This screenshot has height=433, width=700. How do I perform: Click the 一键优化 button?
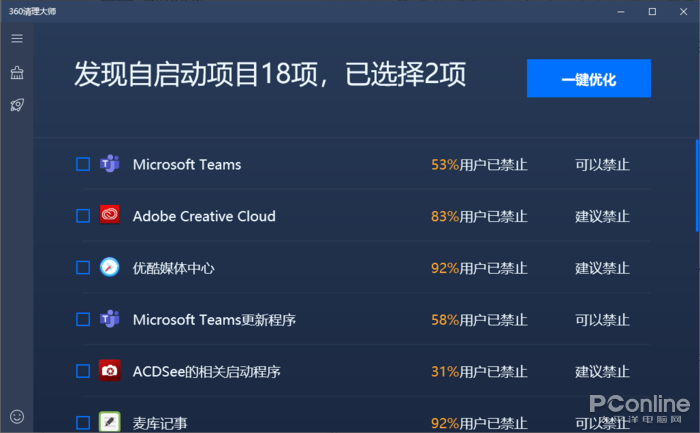click(588, 78)
